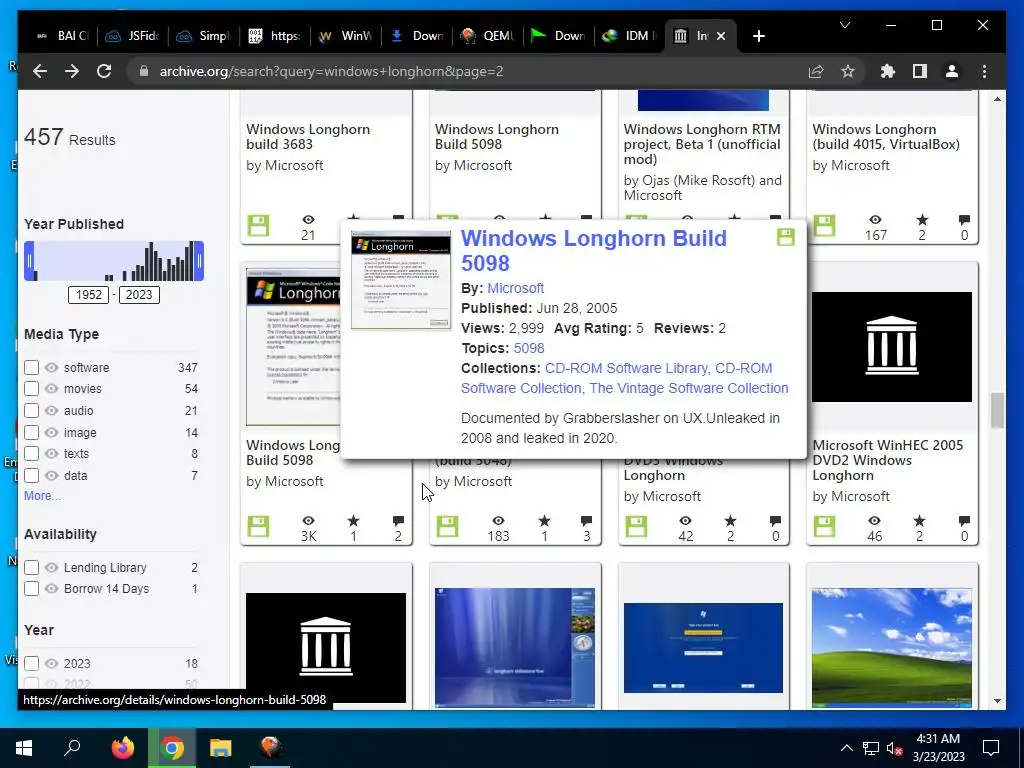Image resolution: width=1024 pixels, height=768 pixels.
Task: Open Chrome three-dot menu
Action: coord(984,71)
